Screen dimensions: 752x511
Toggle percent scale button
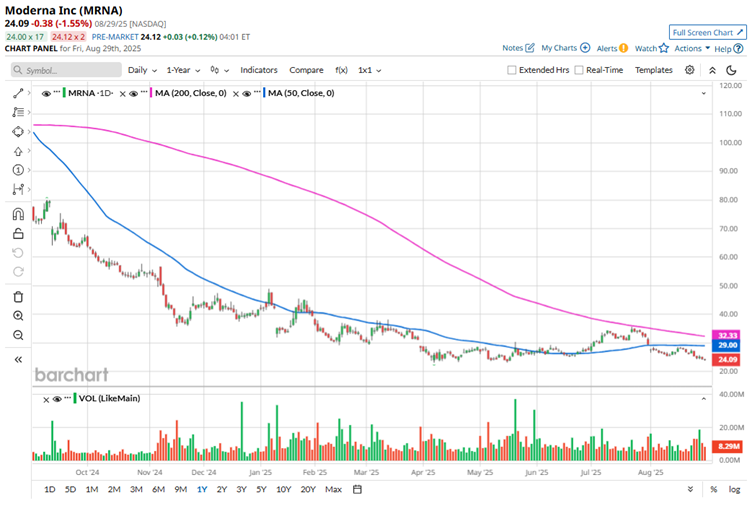(714, 489)
